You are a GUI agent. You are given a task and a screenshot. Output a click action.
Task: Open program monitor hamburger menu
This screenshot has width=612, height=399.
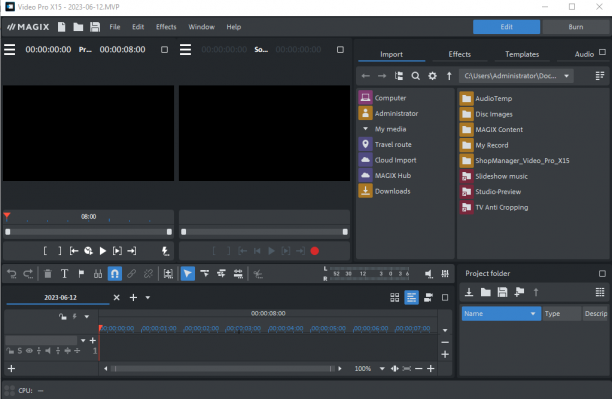(10, 50)
